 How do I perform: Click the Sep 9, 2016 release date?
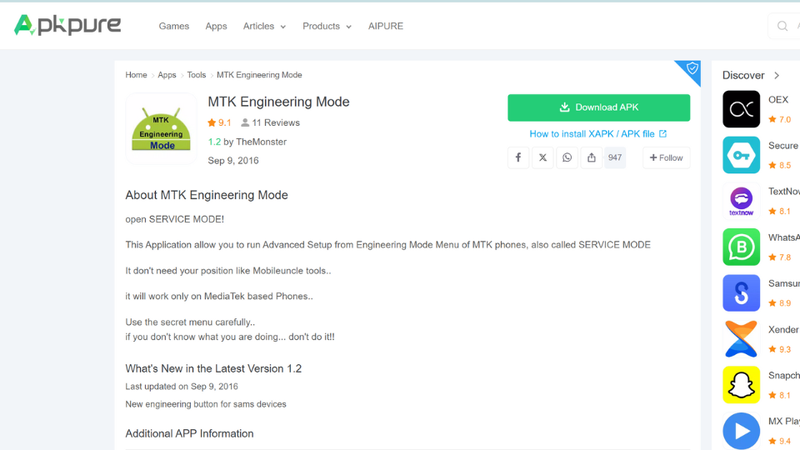tap(233, 161)
